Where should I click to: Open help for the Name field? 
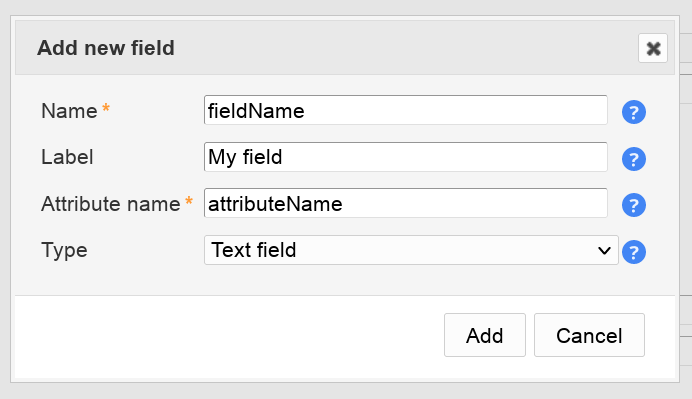click(634, 112)
